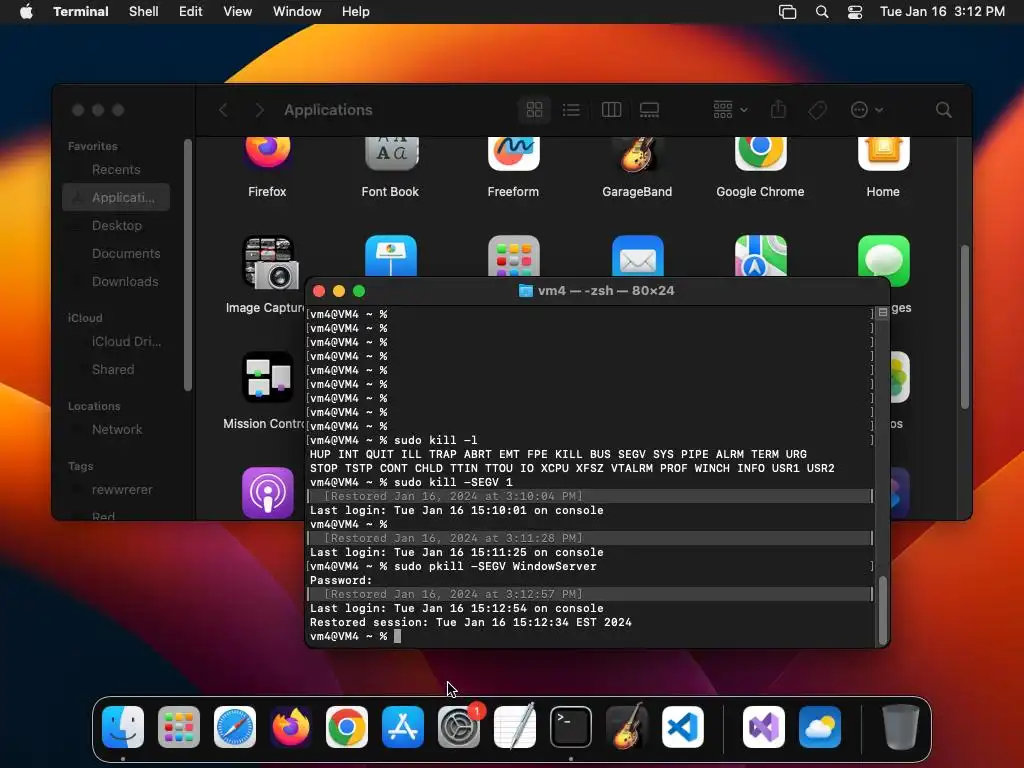Open Finder from the Dock
The width and height of the screenshot is (1024, 768).
(123, 727)
